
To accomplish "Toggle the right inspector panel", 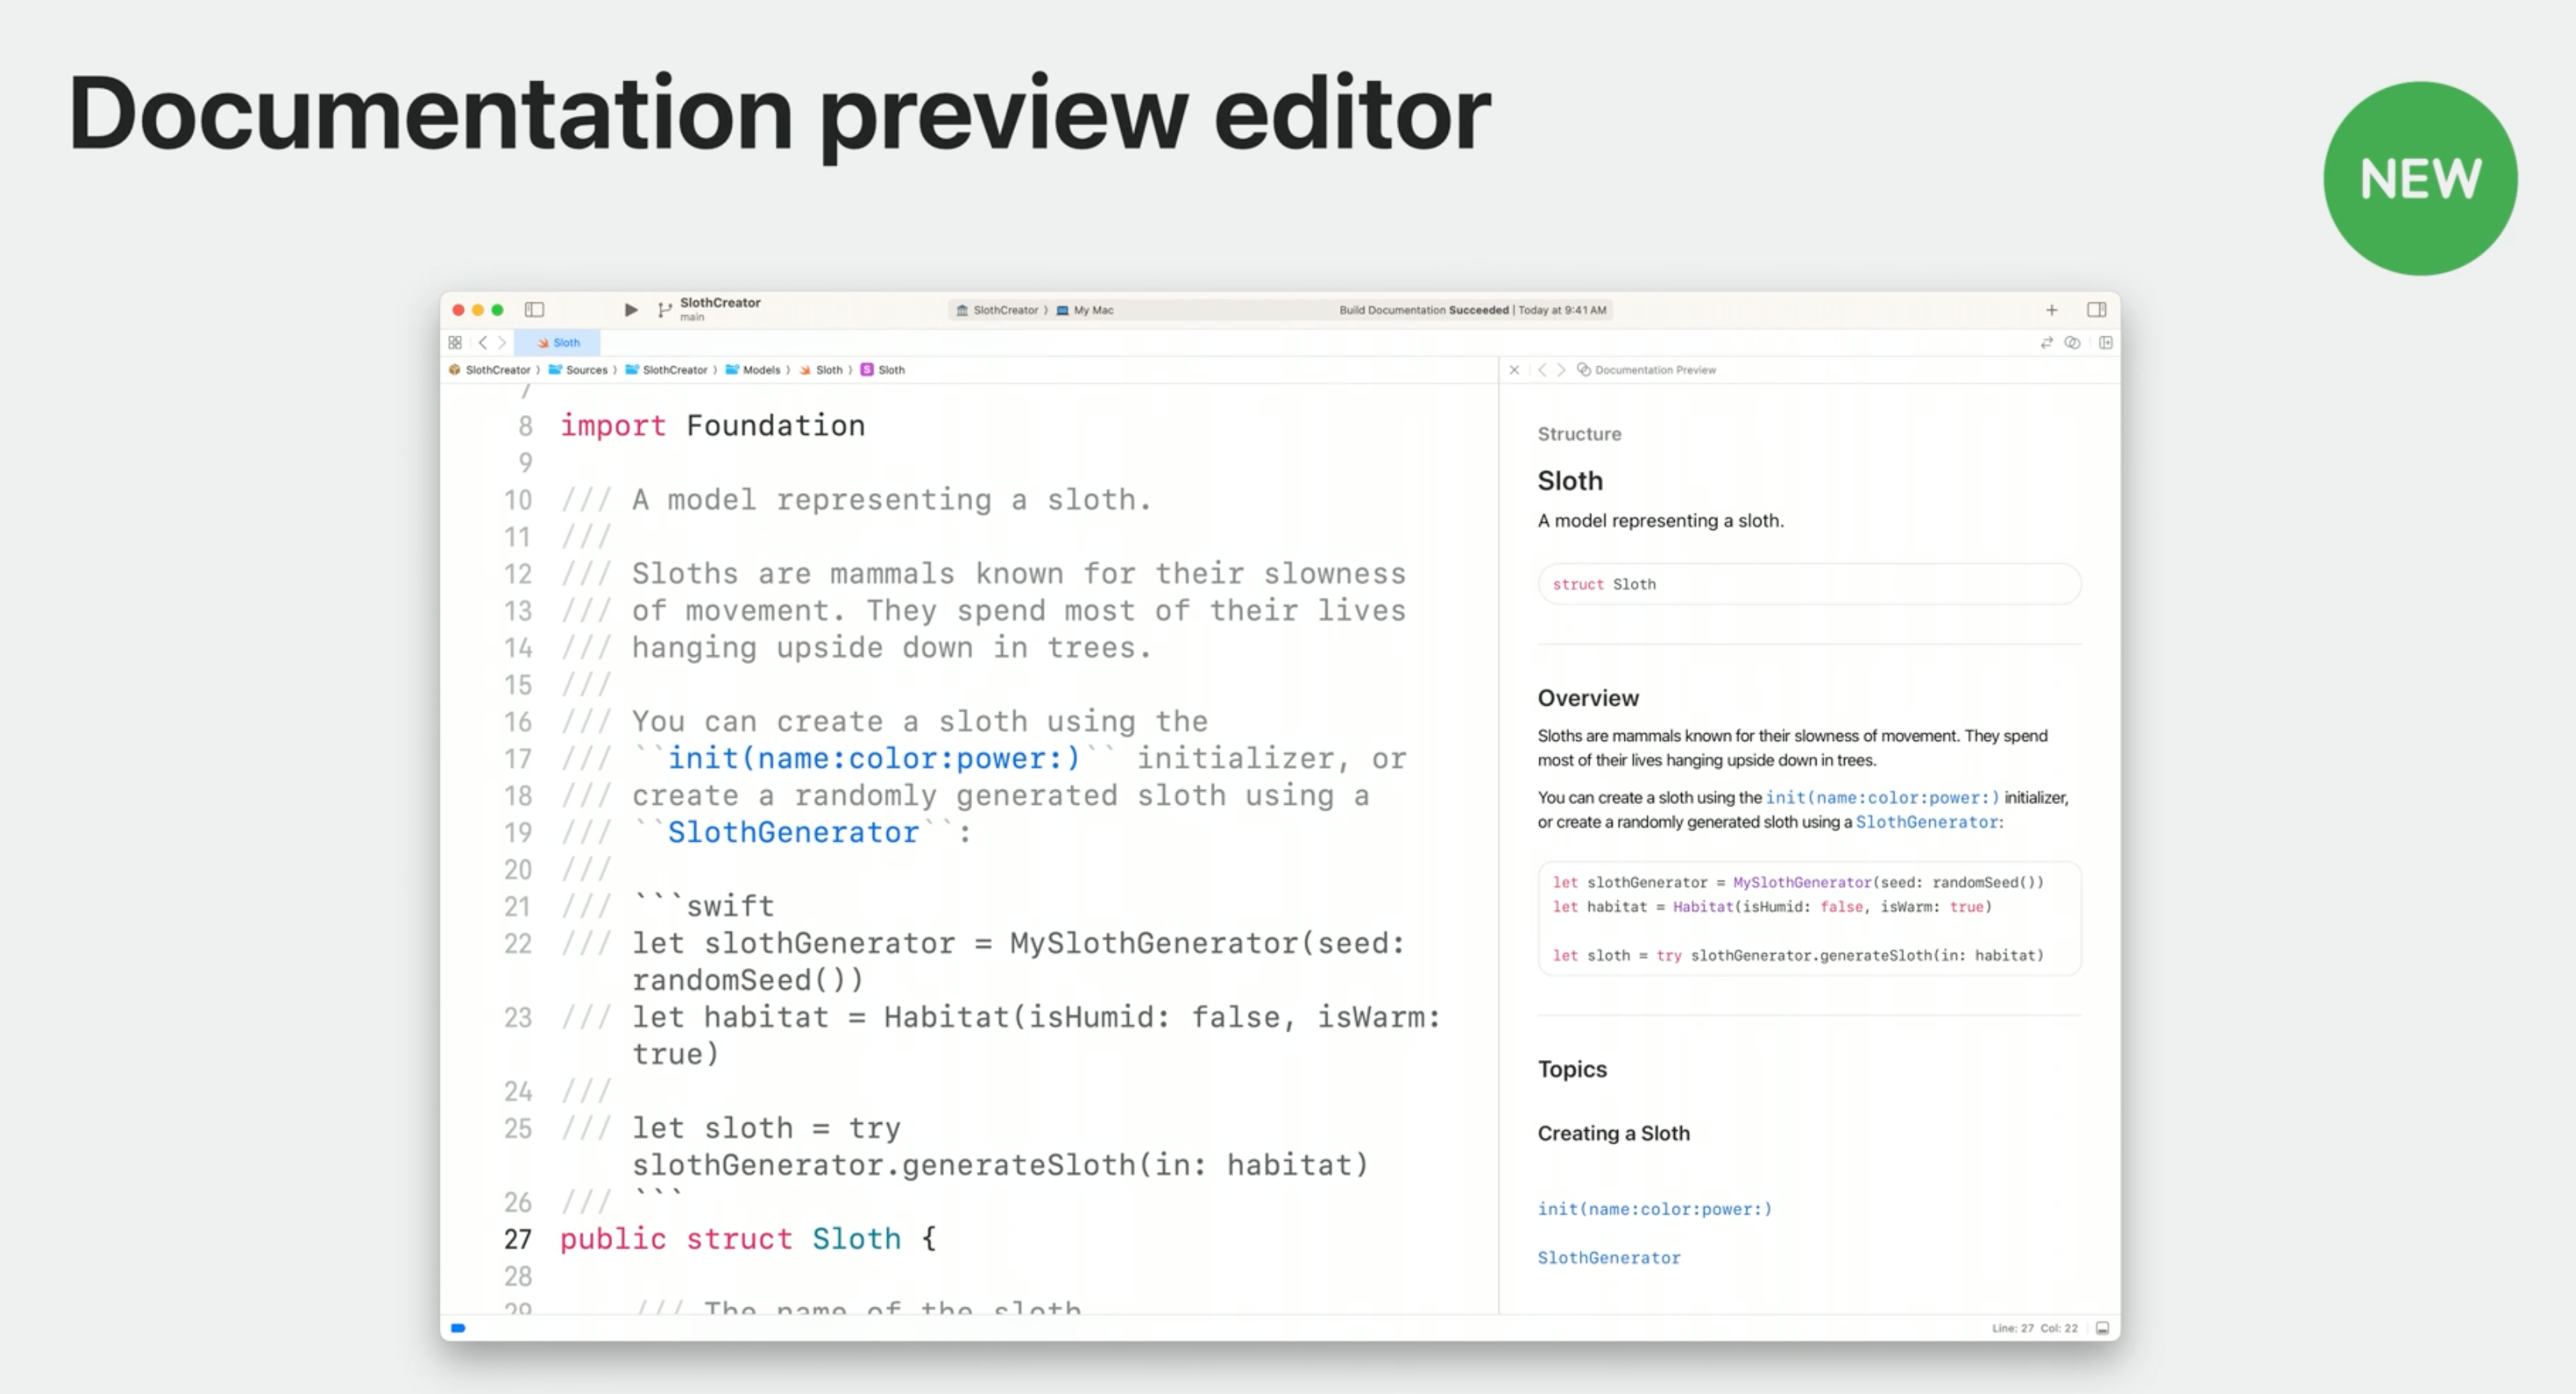I will pyautogui.click(x=2096, y=310).
